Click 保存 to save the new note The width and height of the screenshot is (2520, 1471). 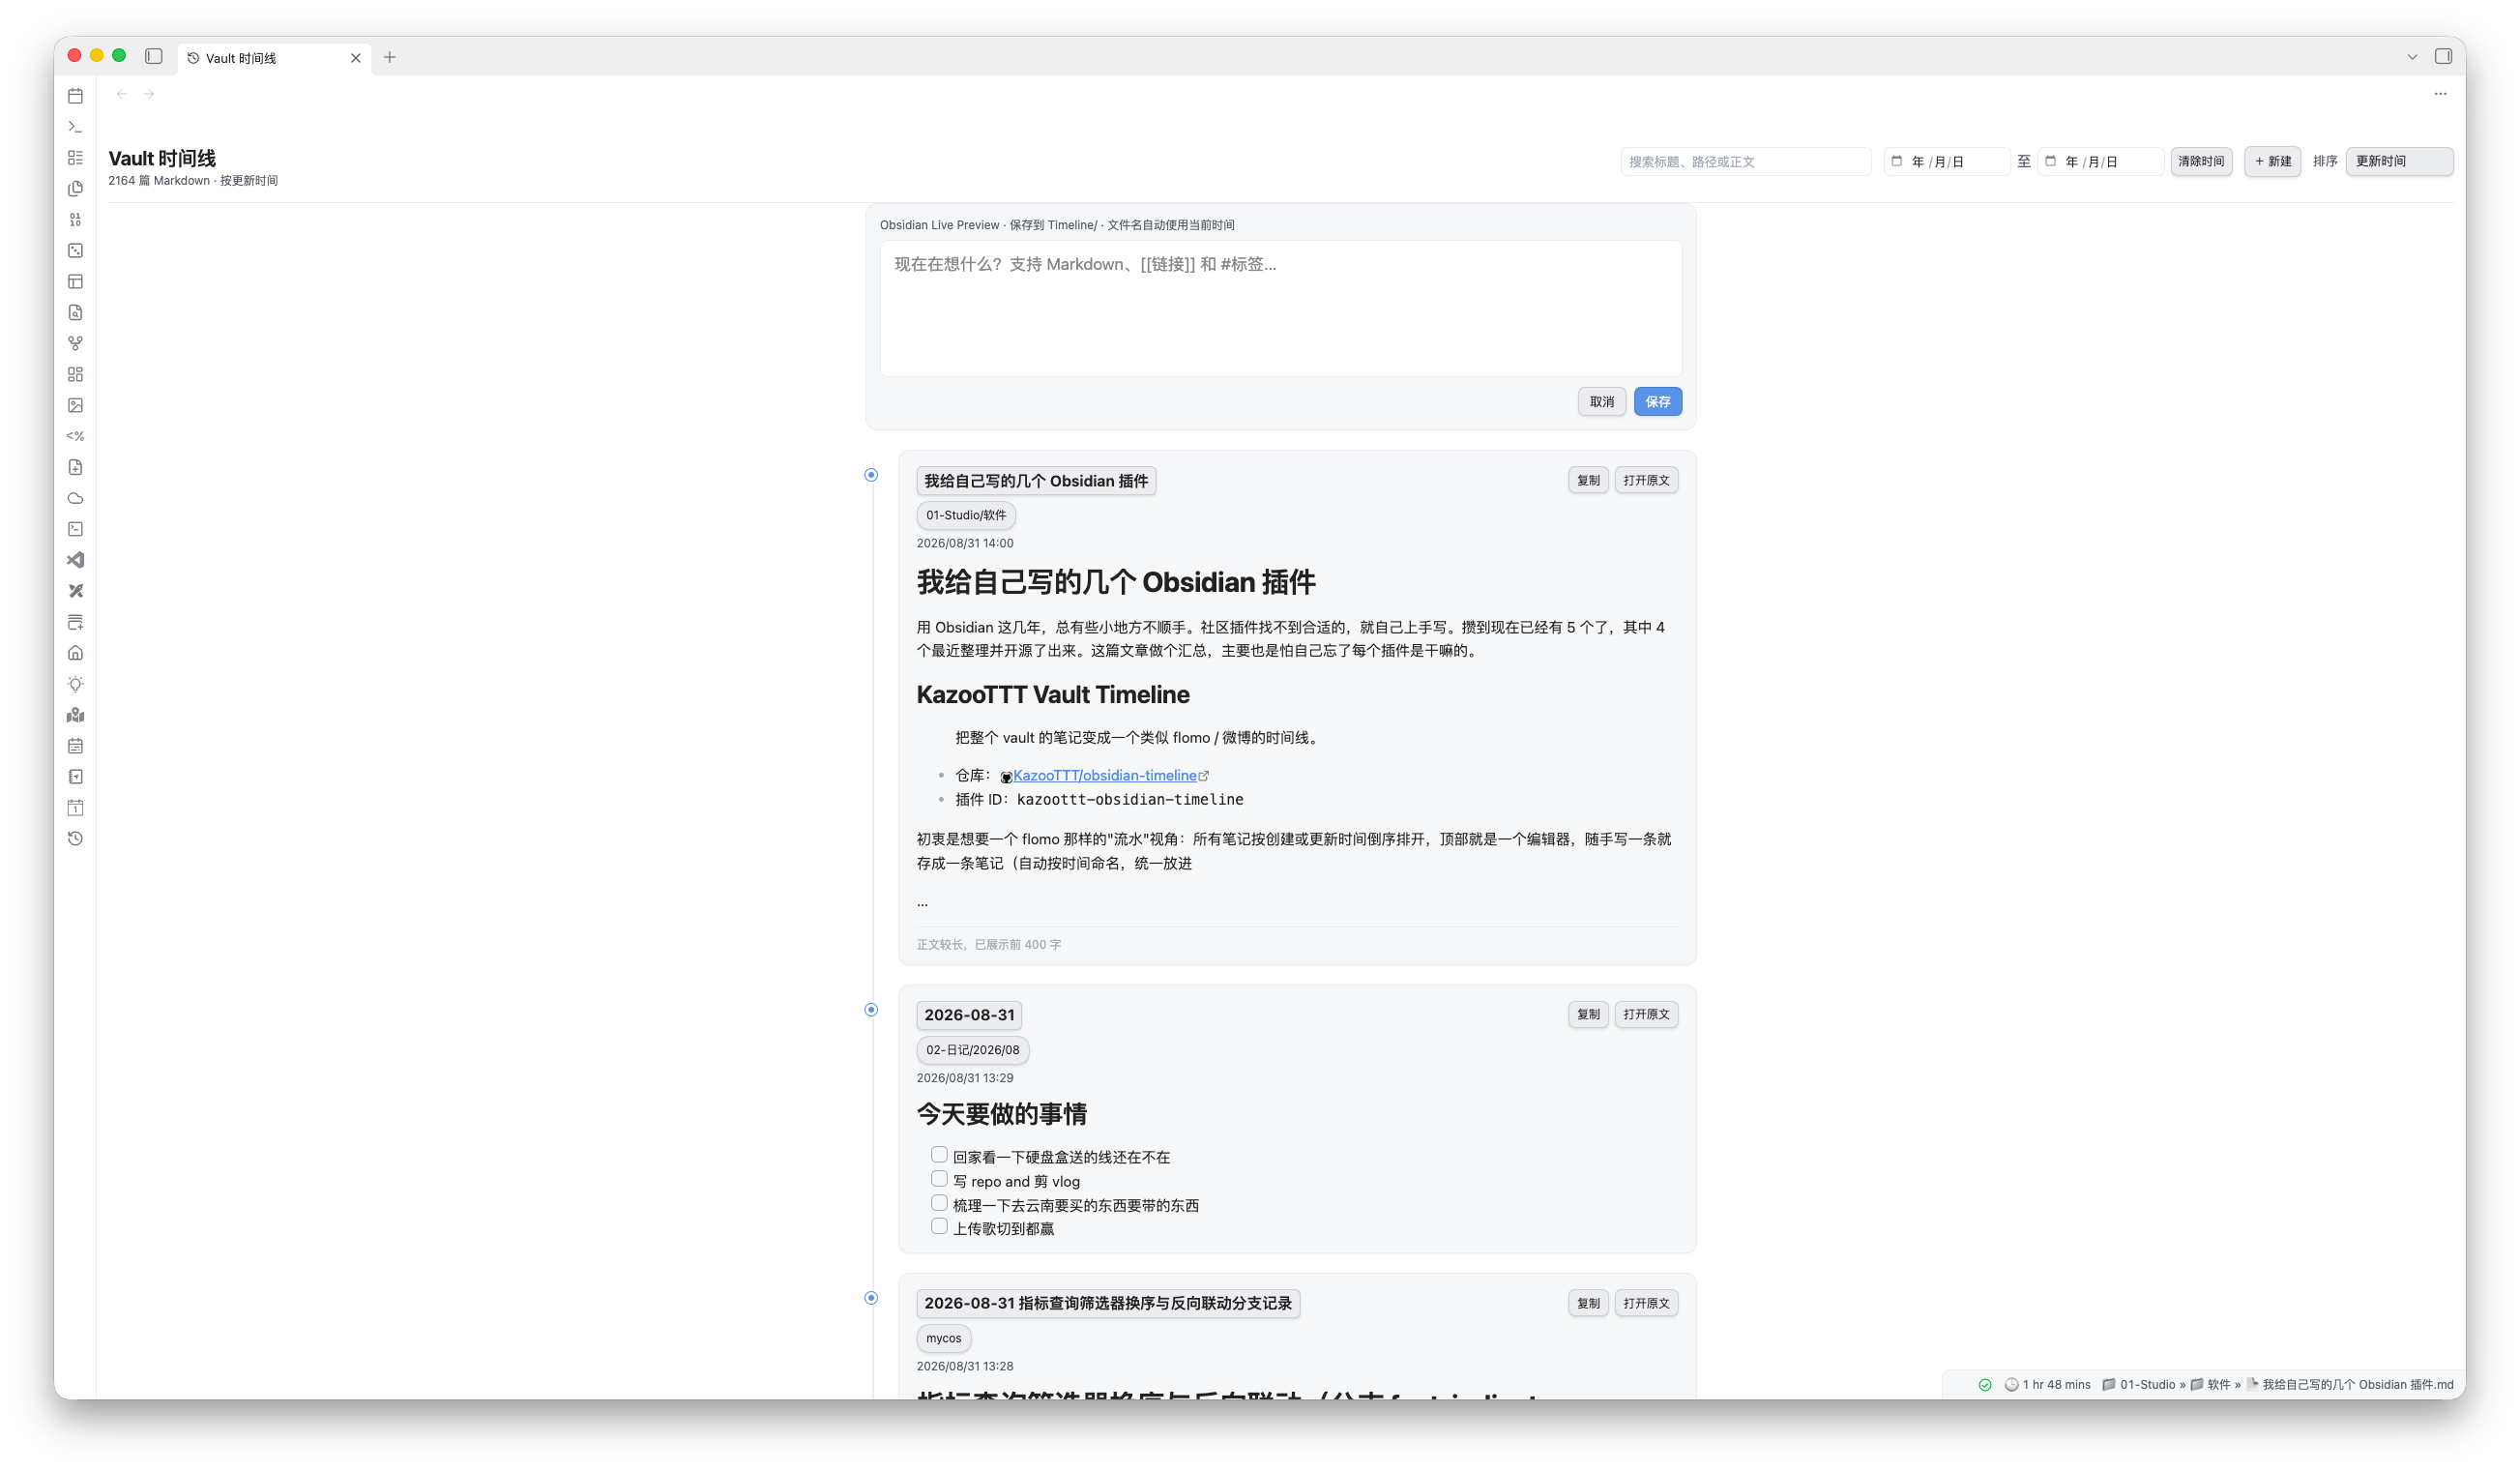1657,402
